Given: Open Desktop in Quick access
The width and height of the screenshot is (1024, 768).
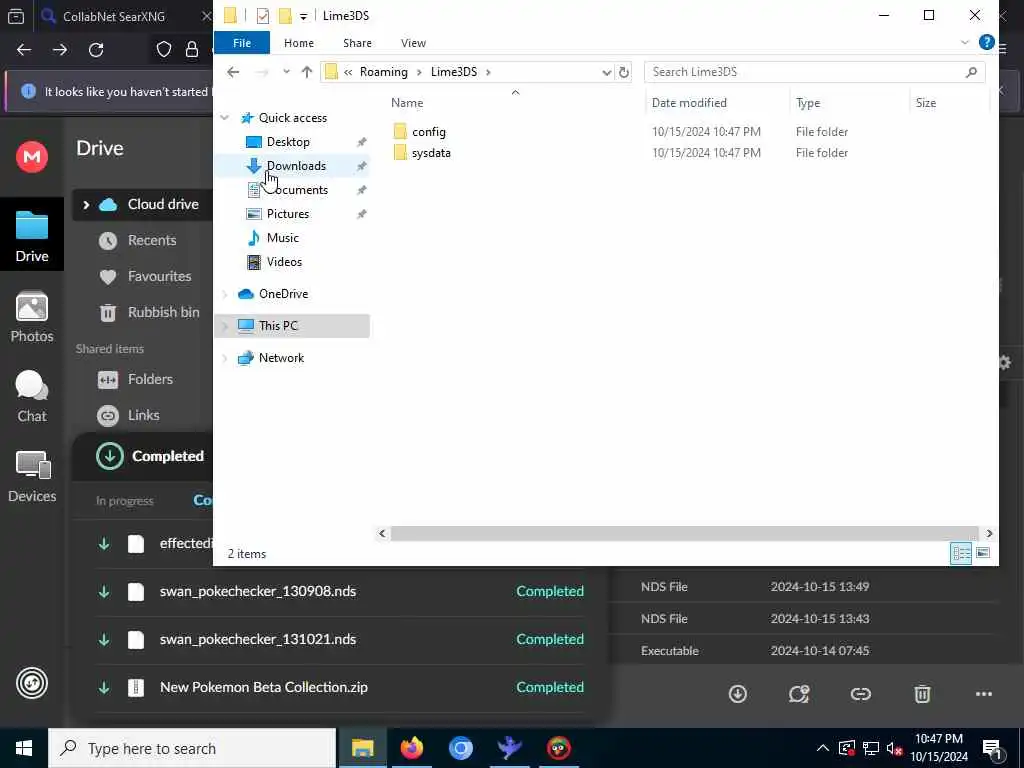Looking at the screenshot, I should 288,142.
